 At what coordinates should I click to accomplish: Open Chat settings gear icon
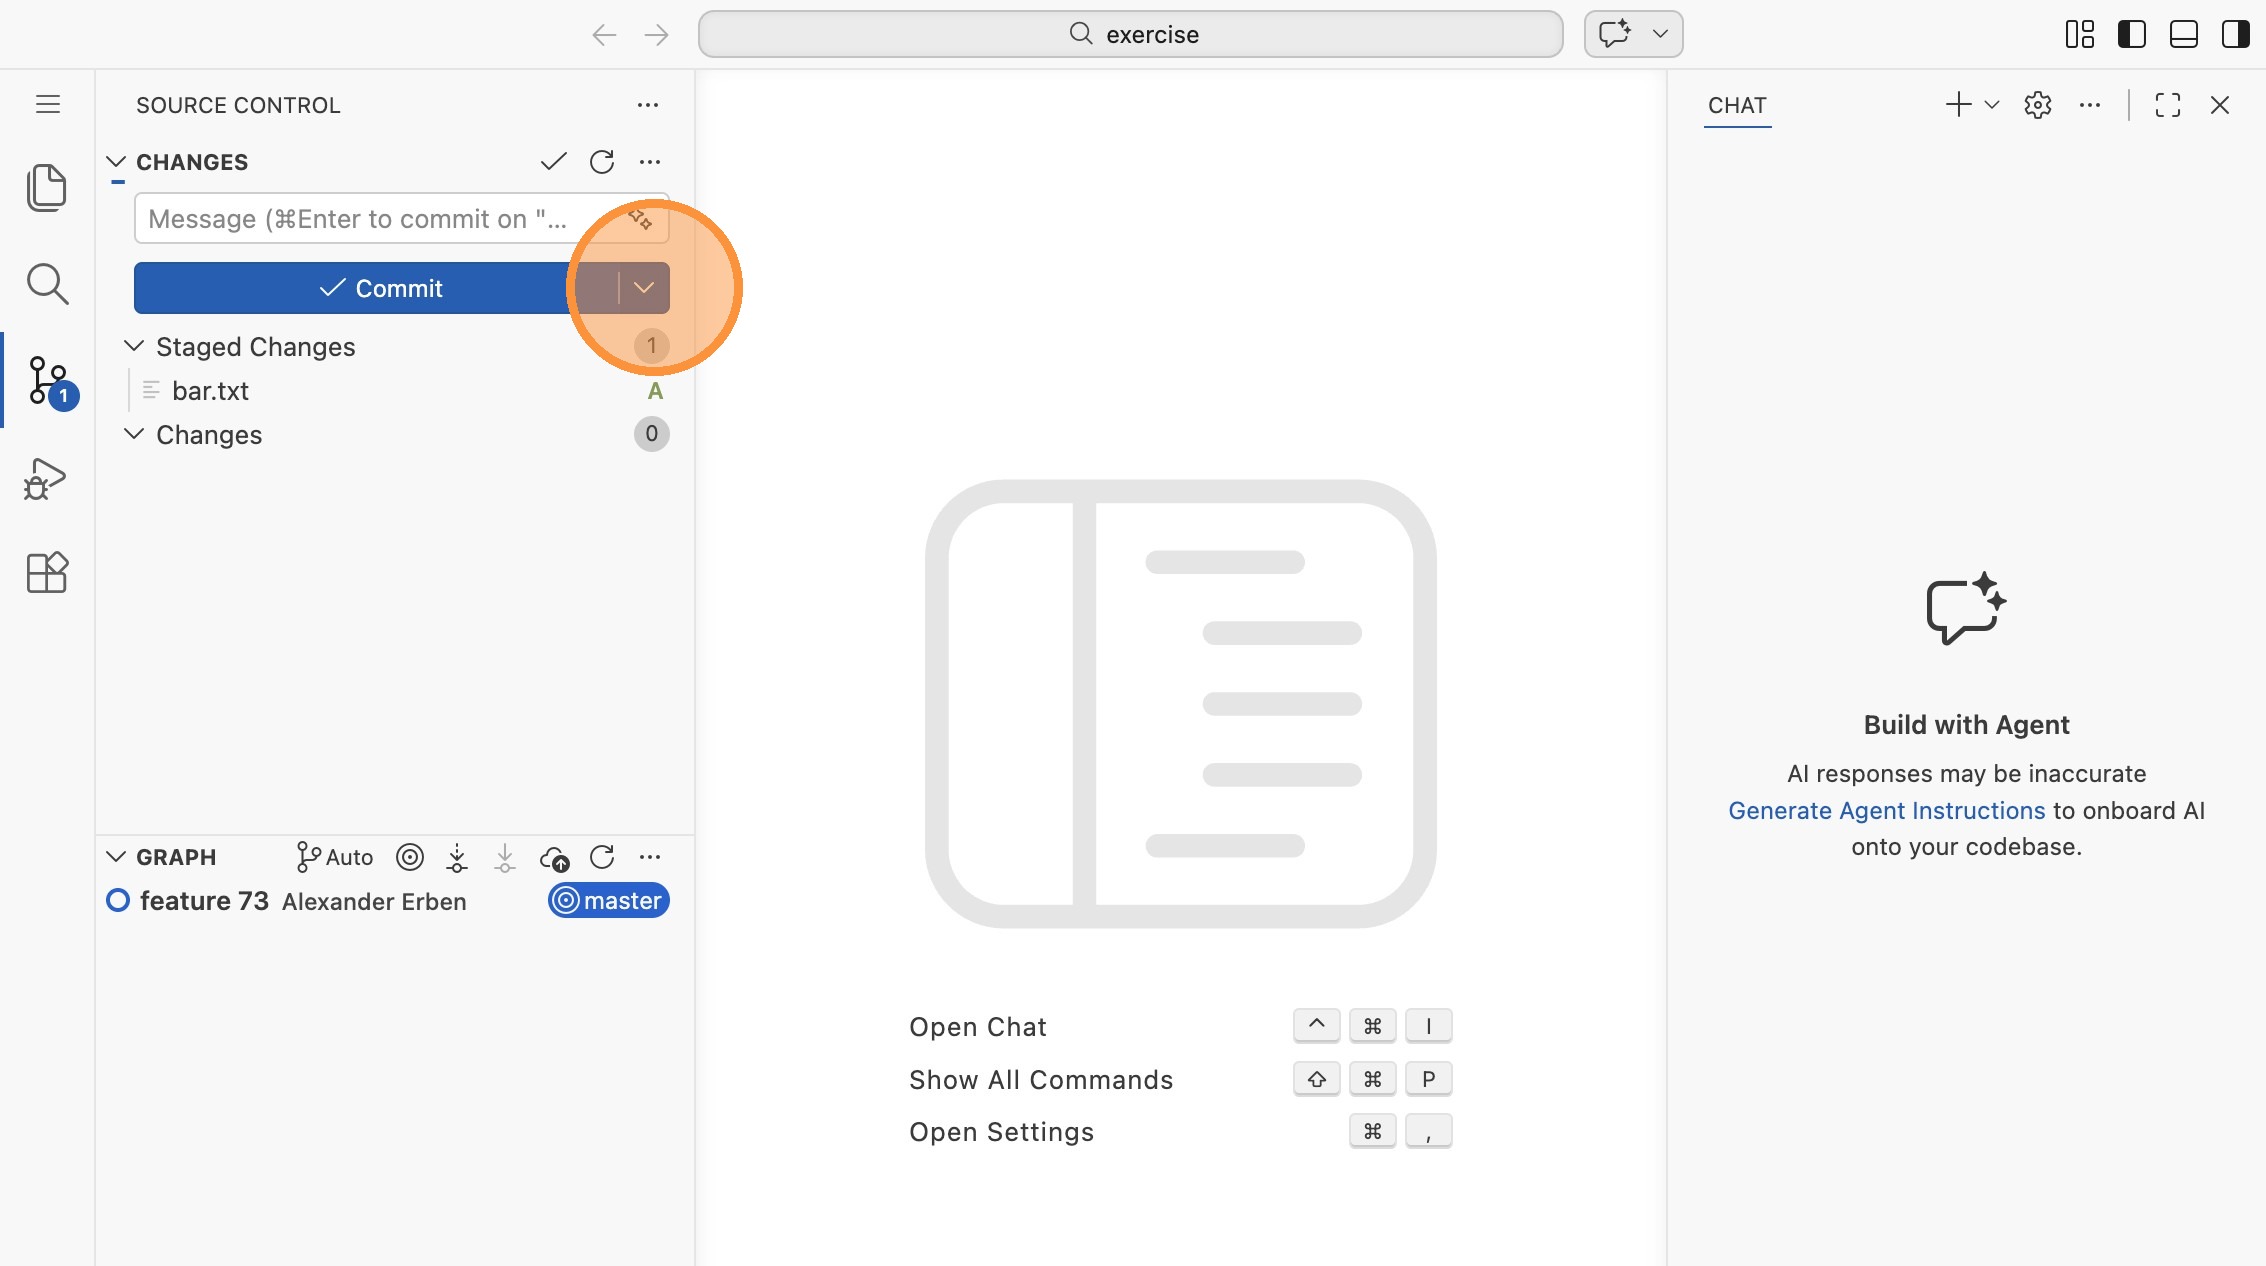click(x=2037, y=105)
